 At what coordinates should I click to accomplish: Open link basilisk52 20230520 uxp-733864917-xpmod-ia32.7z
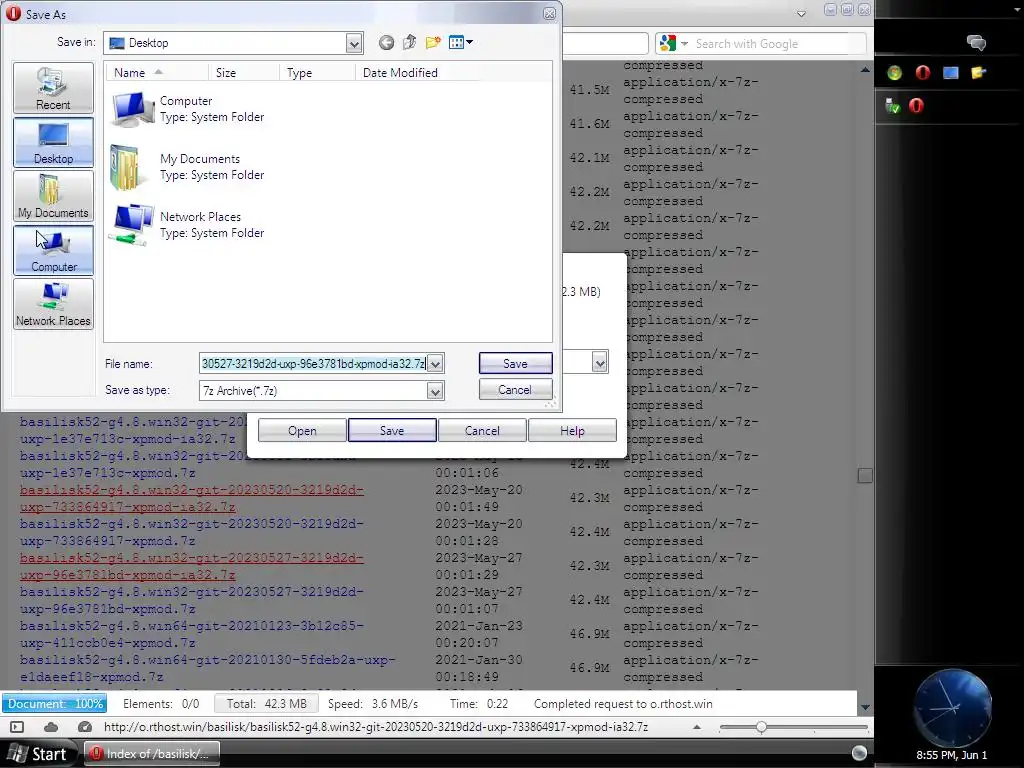[191, 498]
